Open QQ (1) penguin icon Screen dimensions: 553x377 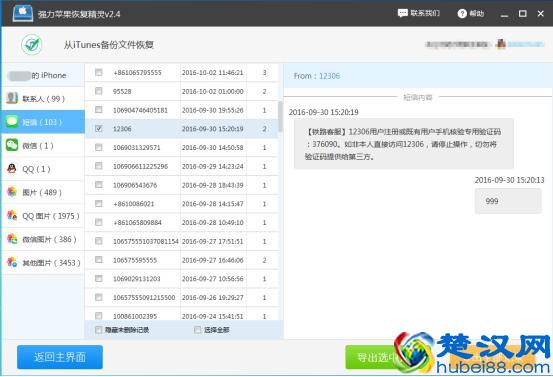(x=12, y=169)
